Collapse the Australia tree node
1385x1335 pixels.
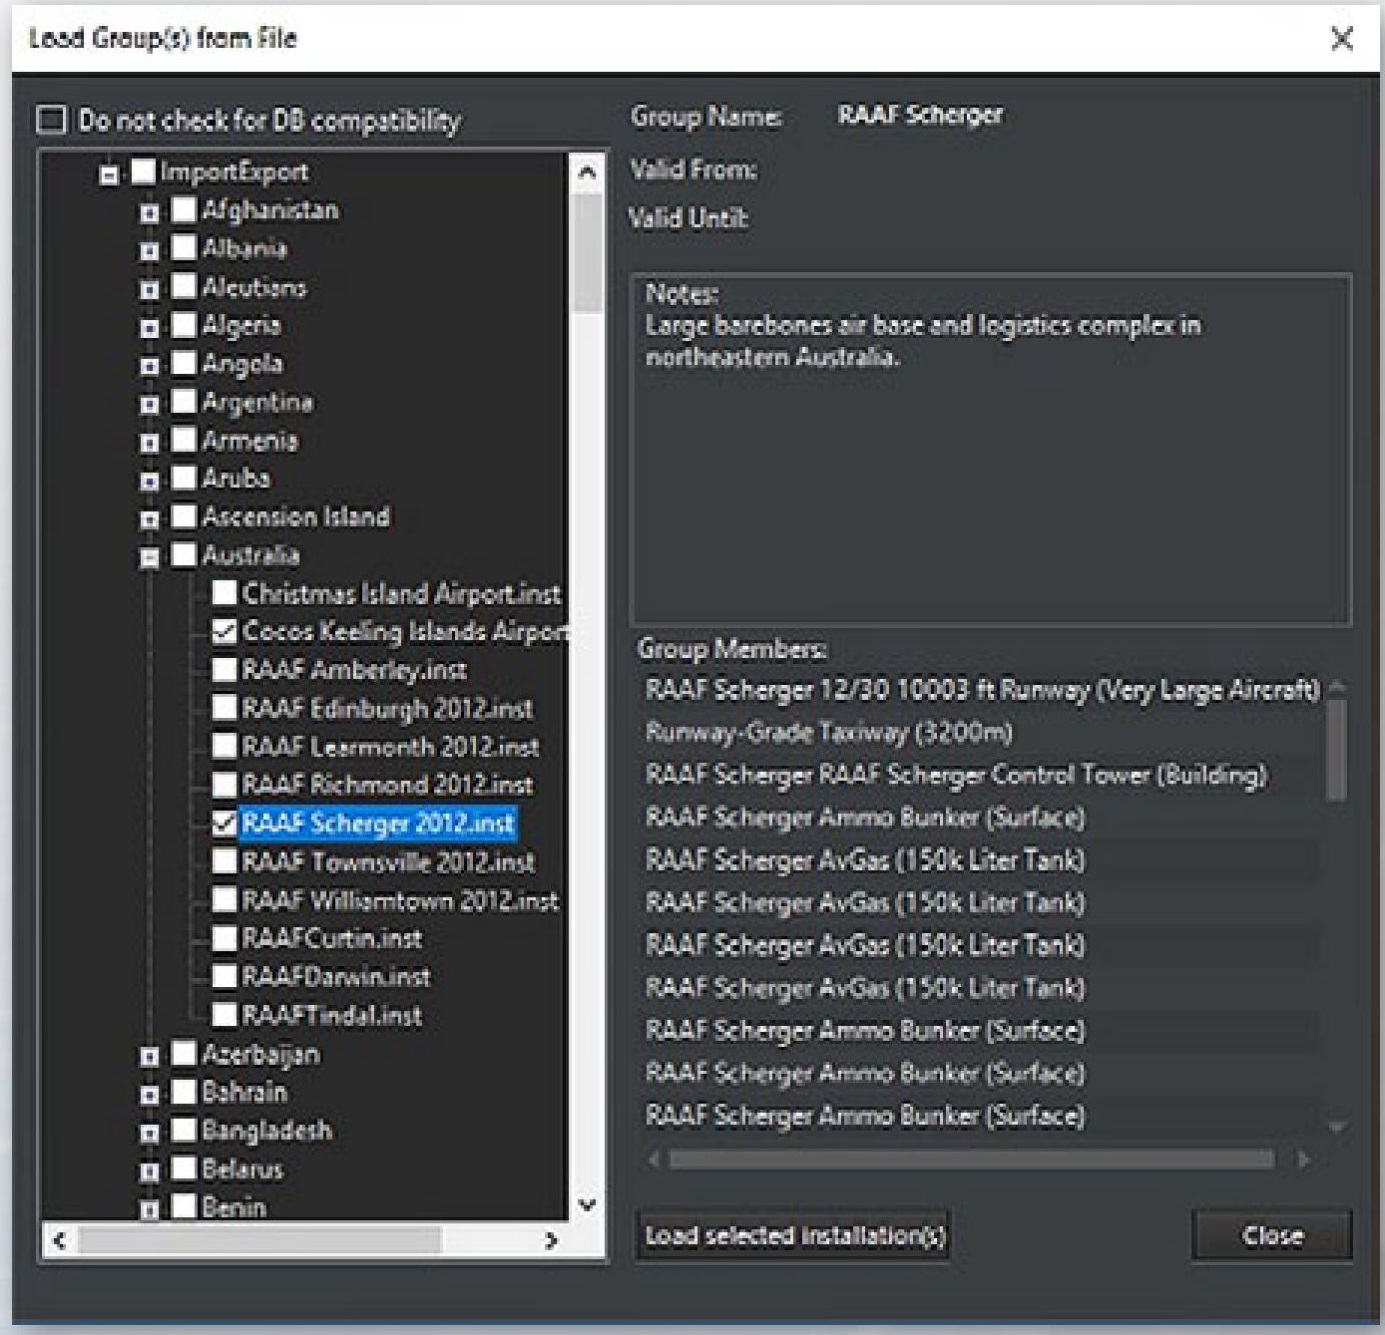[149, 557]
